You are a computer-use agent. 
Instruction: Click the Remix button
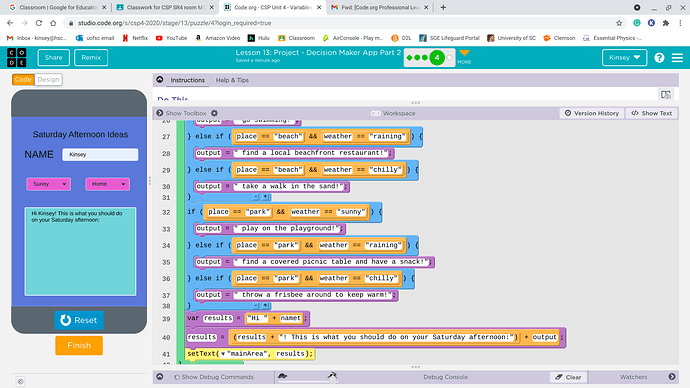coord(91,58)
